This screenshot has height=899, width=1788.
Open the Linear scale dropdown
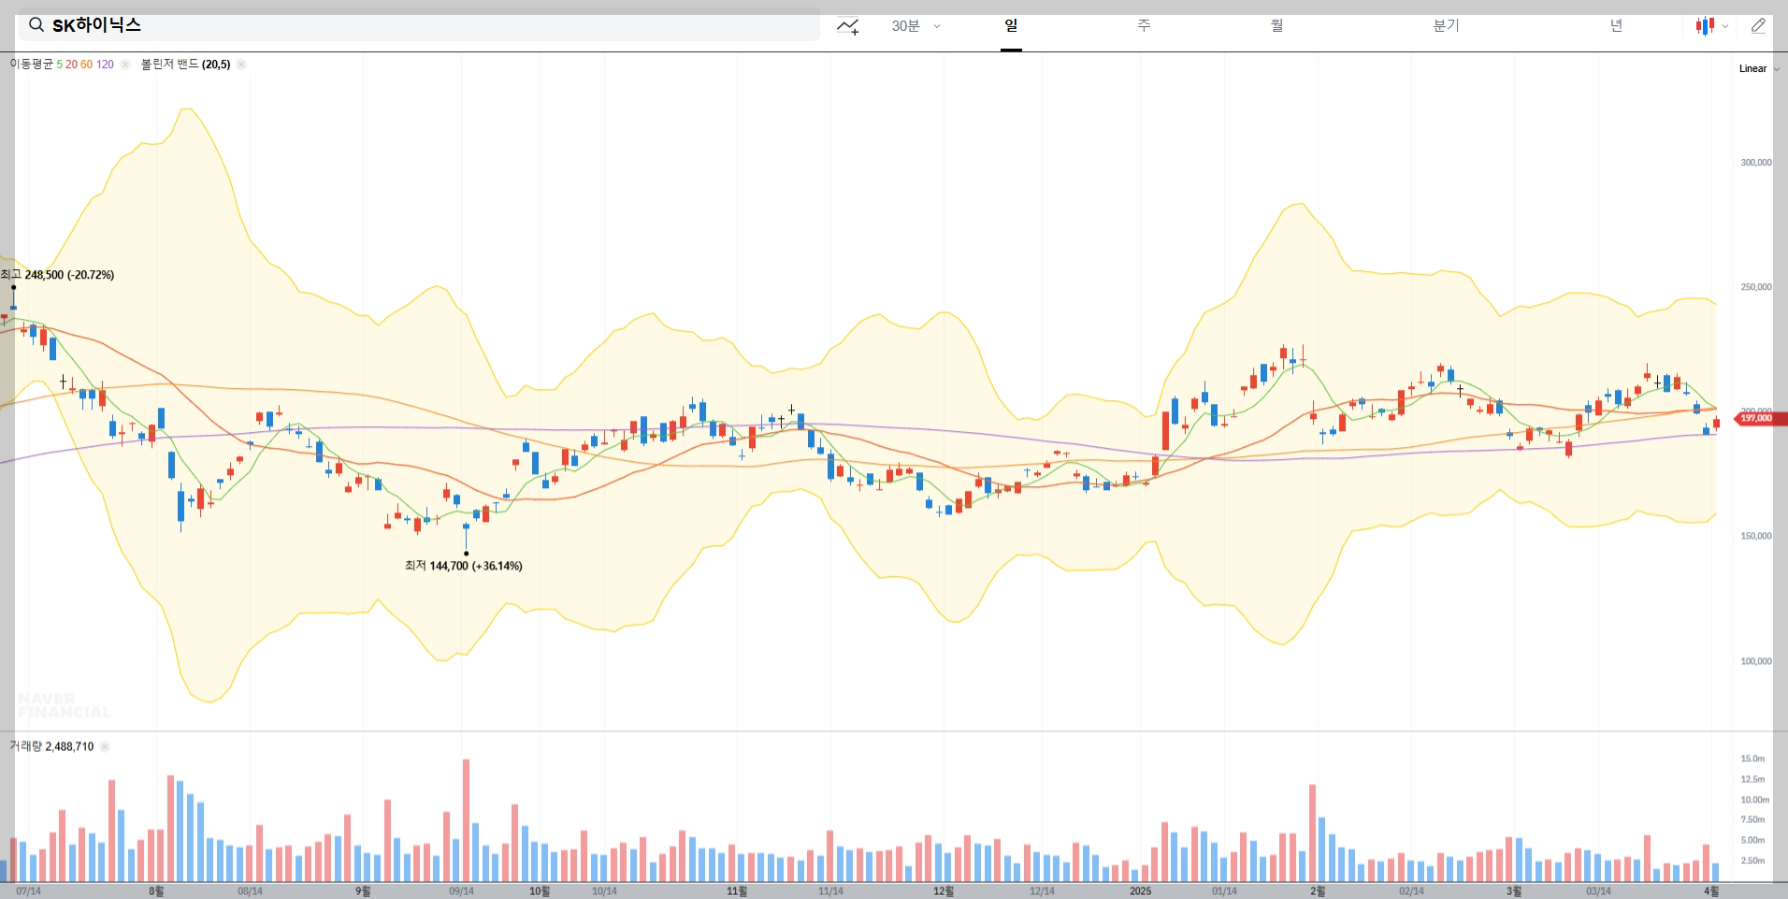tap(1759, 69)
